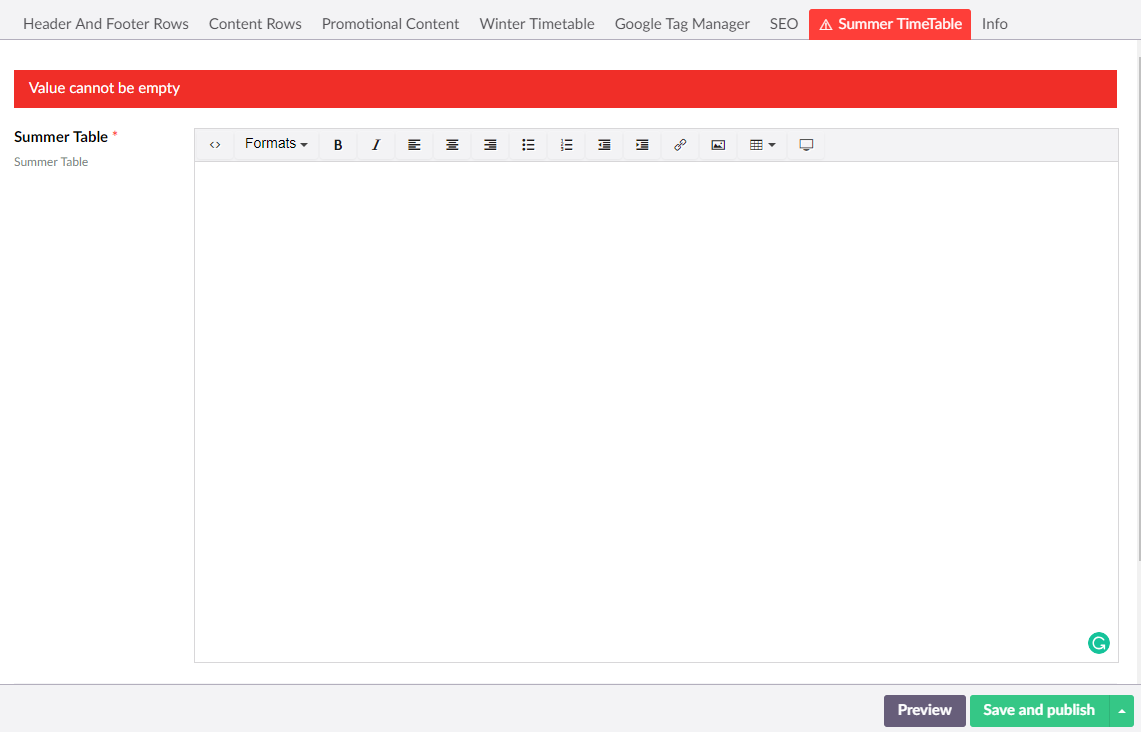Click inside the Summer Table rich text area
The height and width of the screenshot is (732, 1141).
pyautogui.click(x=656, y=411)
